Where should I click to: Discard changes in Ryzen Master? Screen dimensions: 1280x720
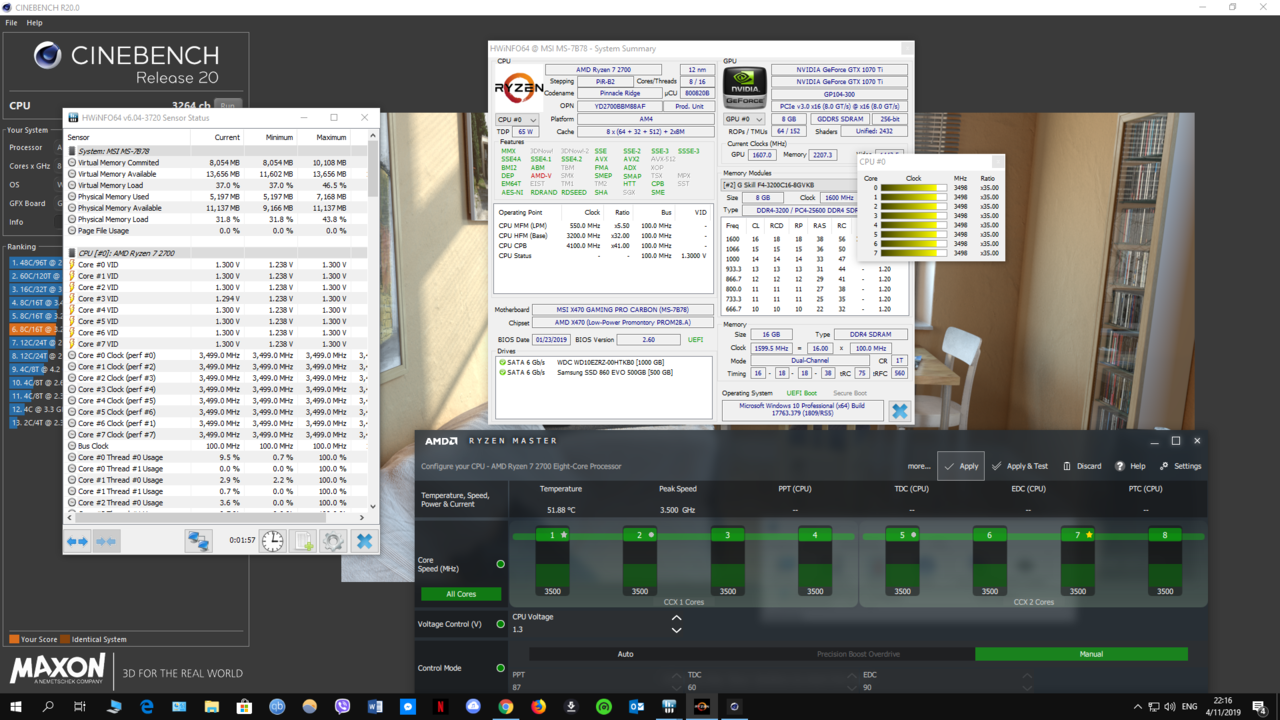pos(1082,466)
